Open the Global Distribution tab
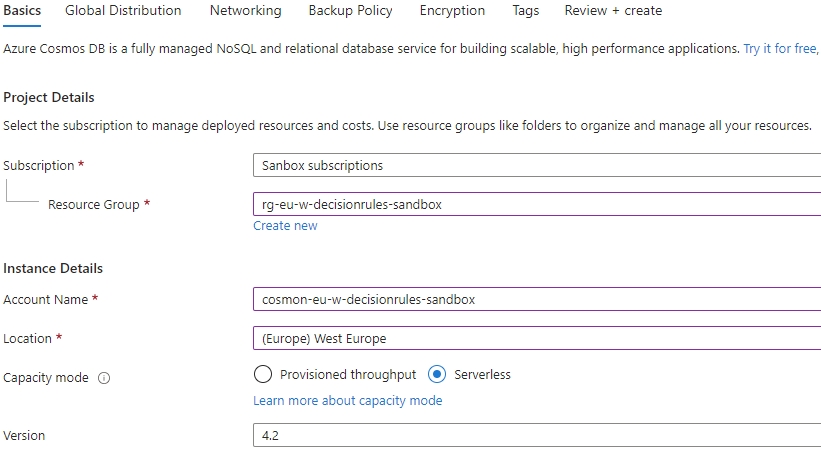Image resolution: width=821 pixels, height=470 pixels. point(123,11)
